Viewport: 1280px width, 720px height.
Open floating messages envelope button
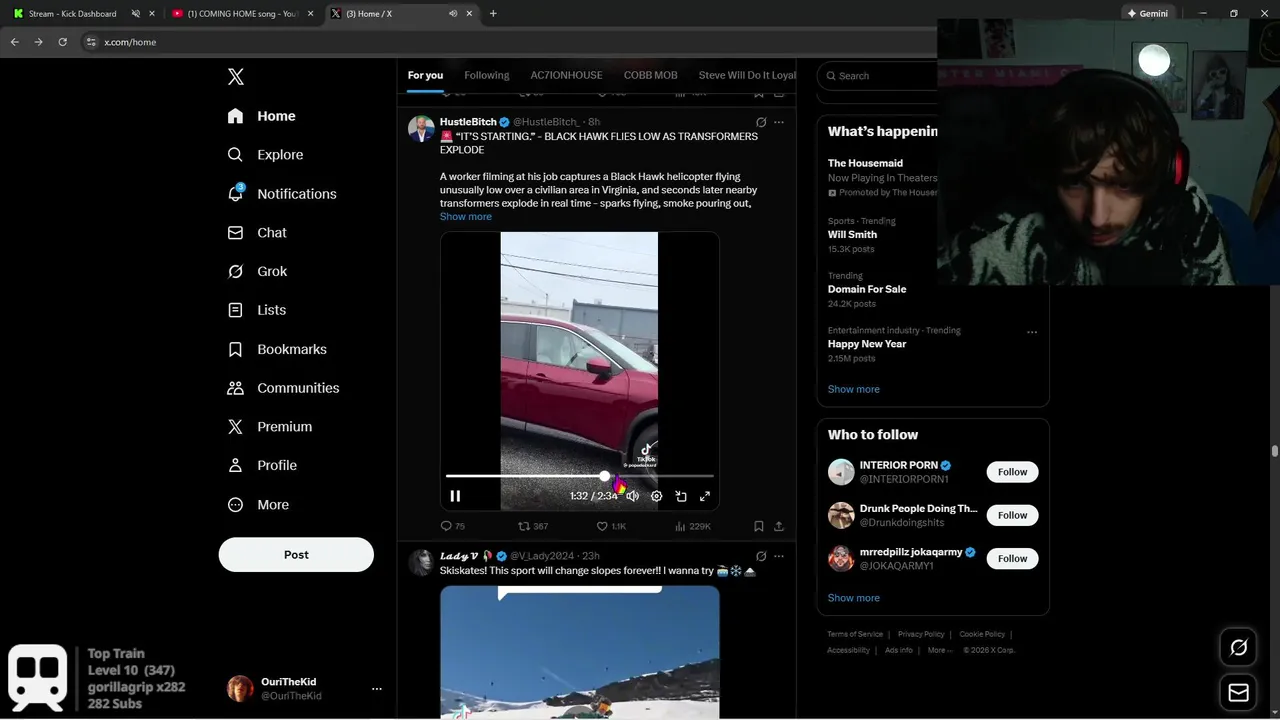click(1238, 692)
